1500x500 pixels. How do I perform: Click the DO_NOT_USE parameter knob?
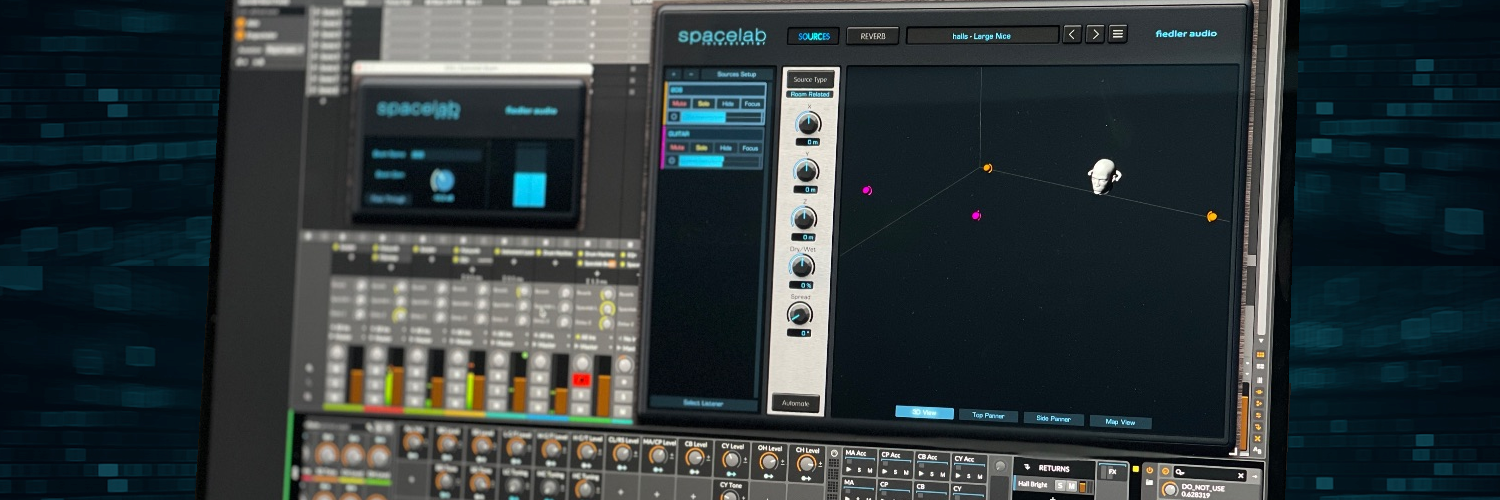tap(1169, 490)
